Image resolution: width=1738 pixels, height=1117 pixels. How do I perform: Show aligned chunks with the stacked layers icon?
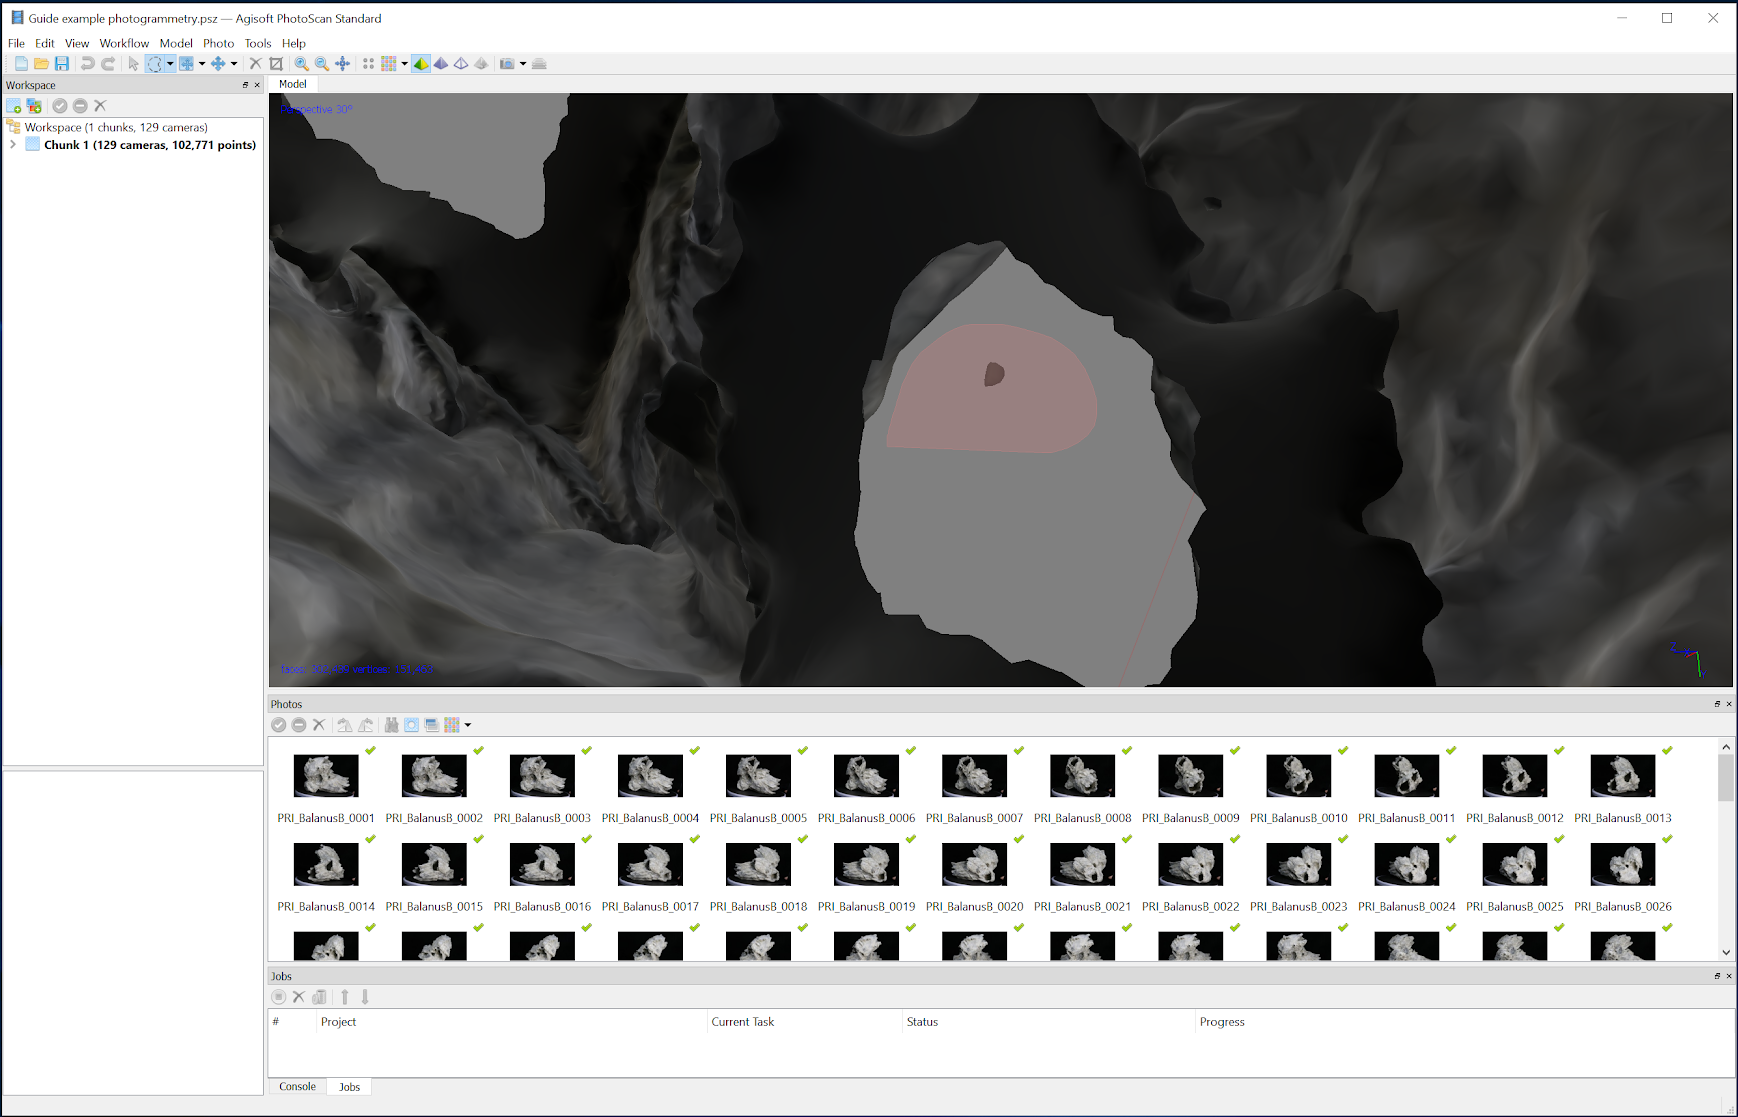[539, 64]
